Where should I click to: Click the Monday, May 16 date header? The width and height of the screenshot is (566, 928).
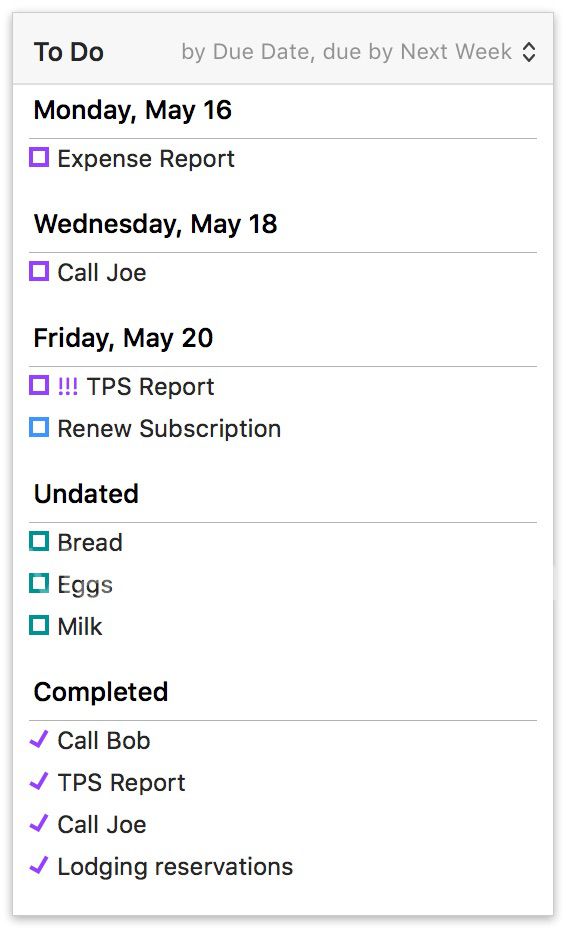133,111
